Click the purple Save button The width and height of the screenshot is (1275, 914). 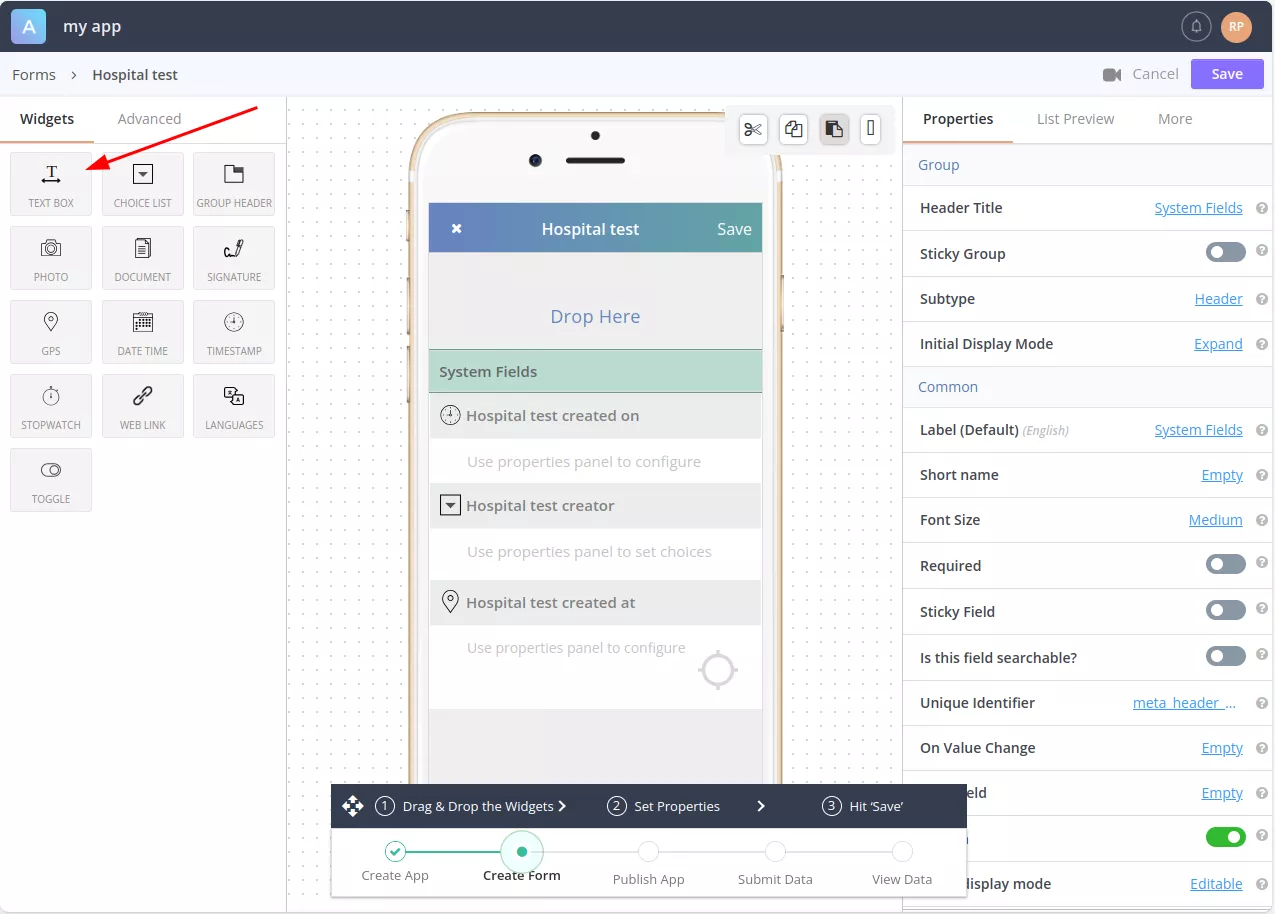pos(1227,74)
